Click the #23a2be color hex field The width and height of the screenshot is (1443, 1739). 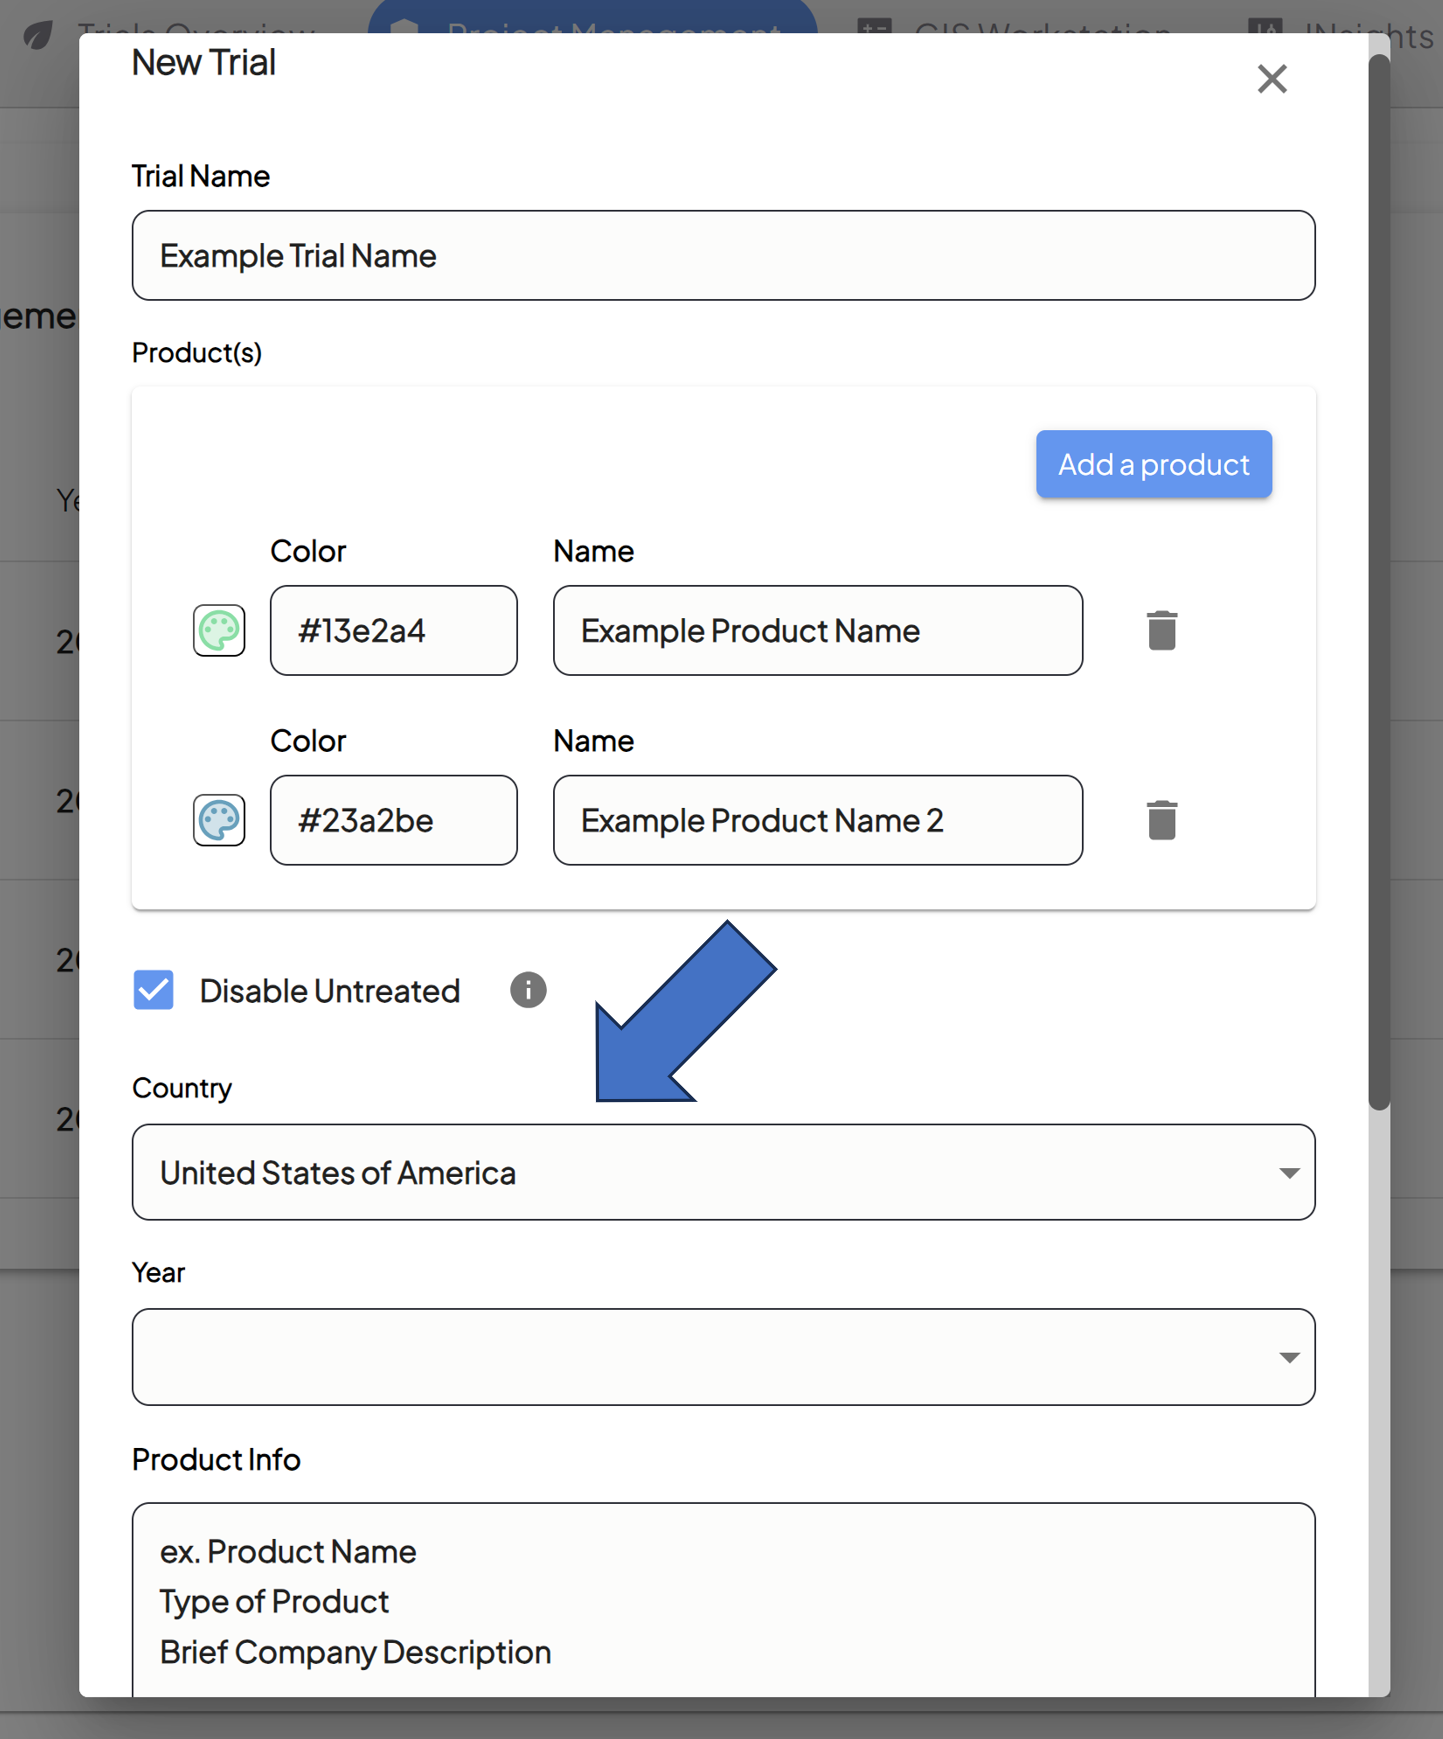[393, 821]
